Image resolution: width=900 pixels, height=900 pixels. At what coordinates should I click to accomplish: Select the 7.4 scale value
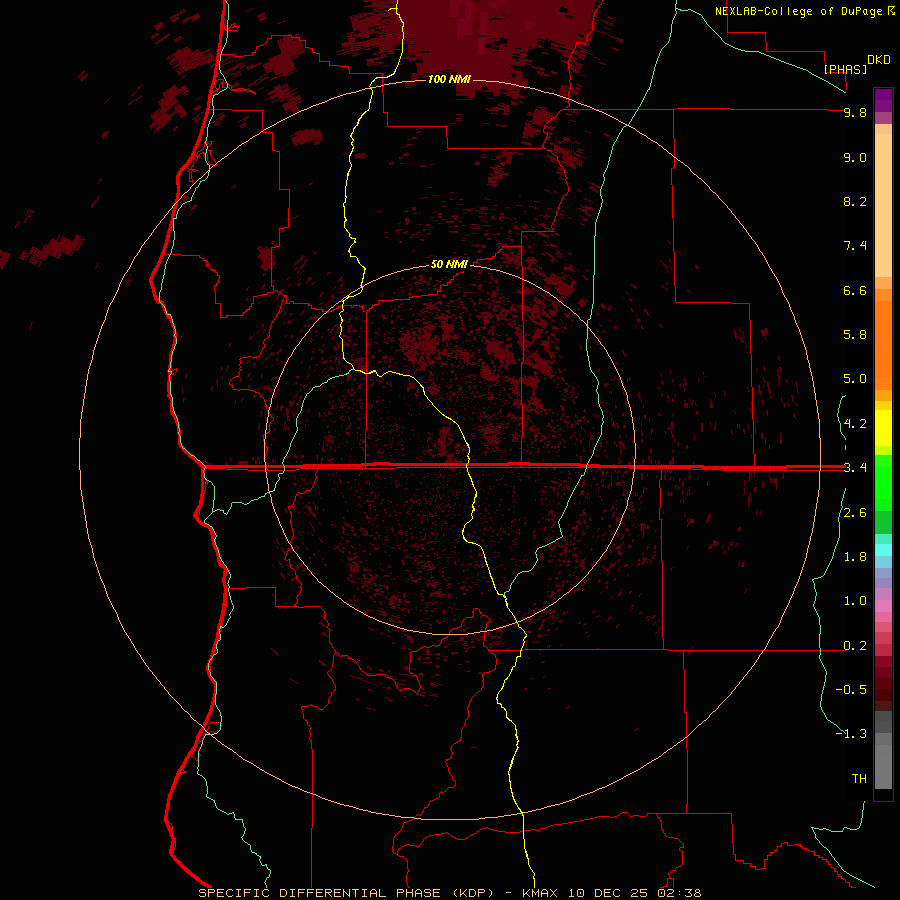point(855,246)
